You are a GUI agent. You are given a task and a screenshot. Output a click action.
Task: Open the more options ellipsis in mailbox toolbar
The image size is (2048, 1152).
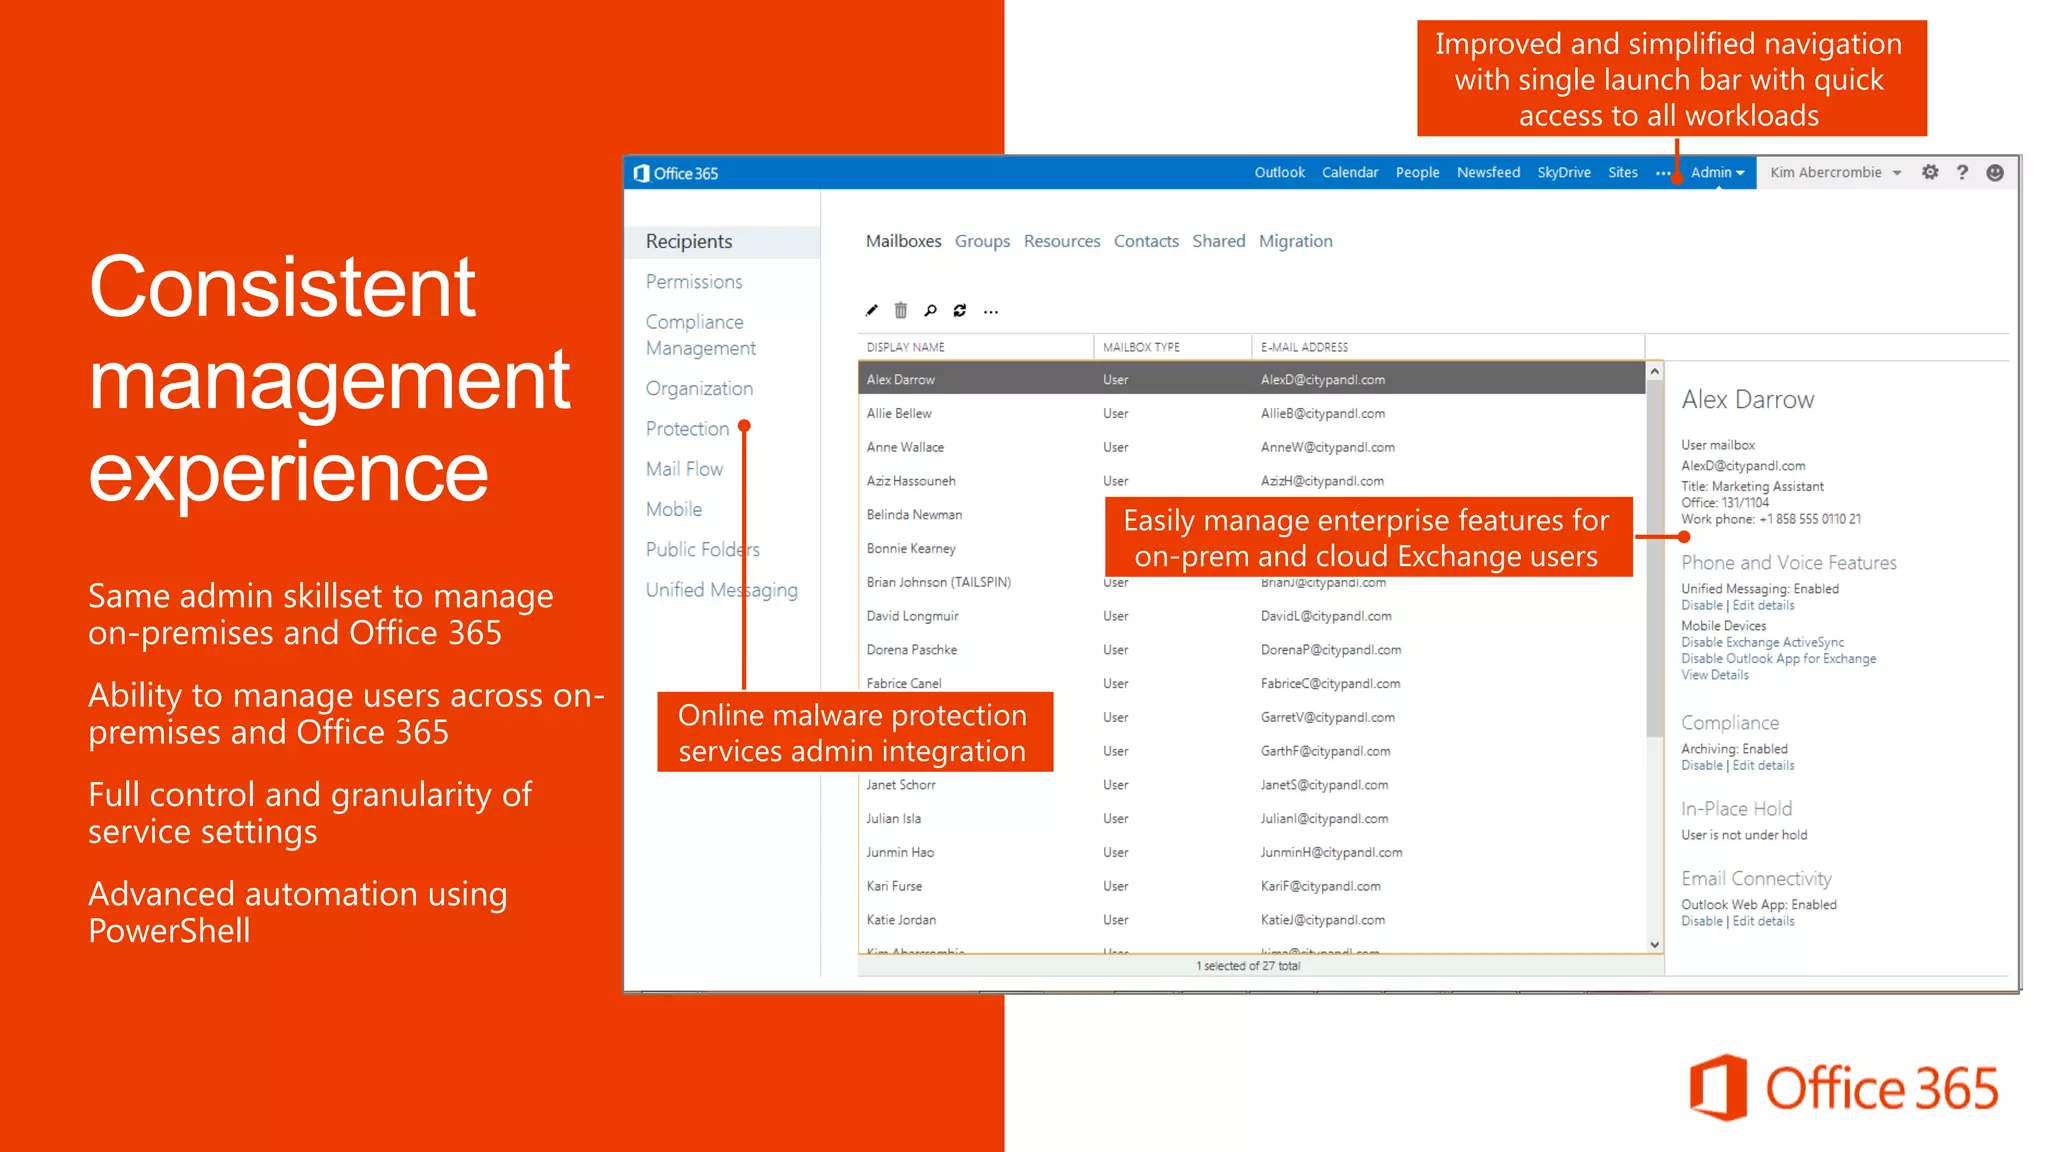991,312
